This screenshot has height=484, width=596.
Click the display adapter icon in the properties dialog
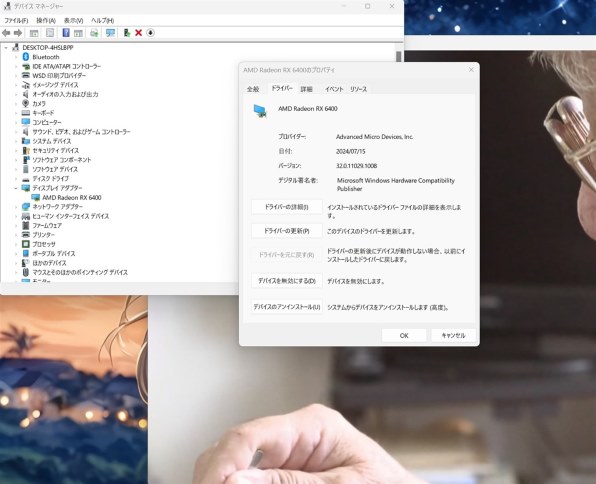click(260, 111)
